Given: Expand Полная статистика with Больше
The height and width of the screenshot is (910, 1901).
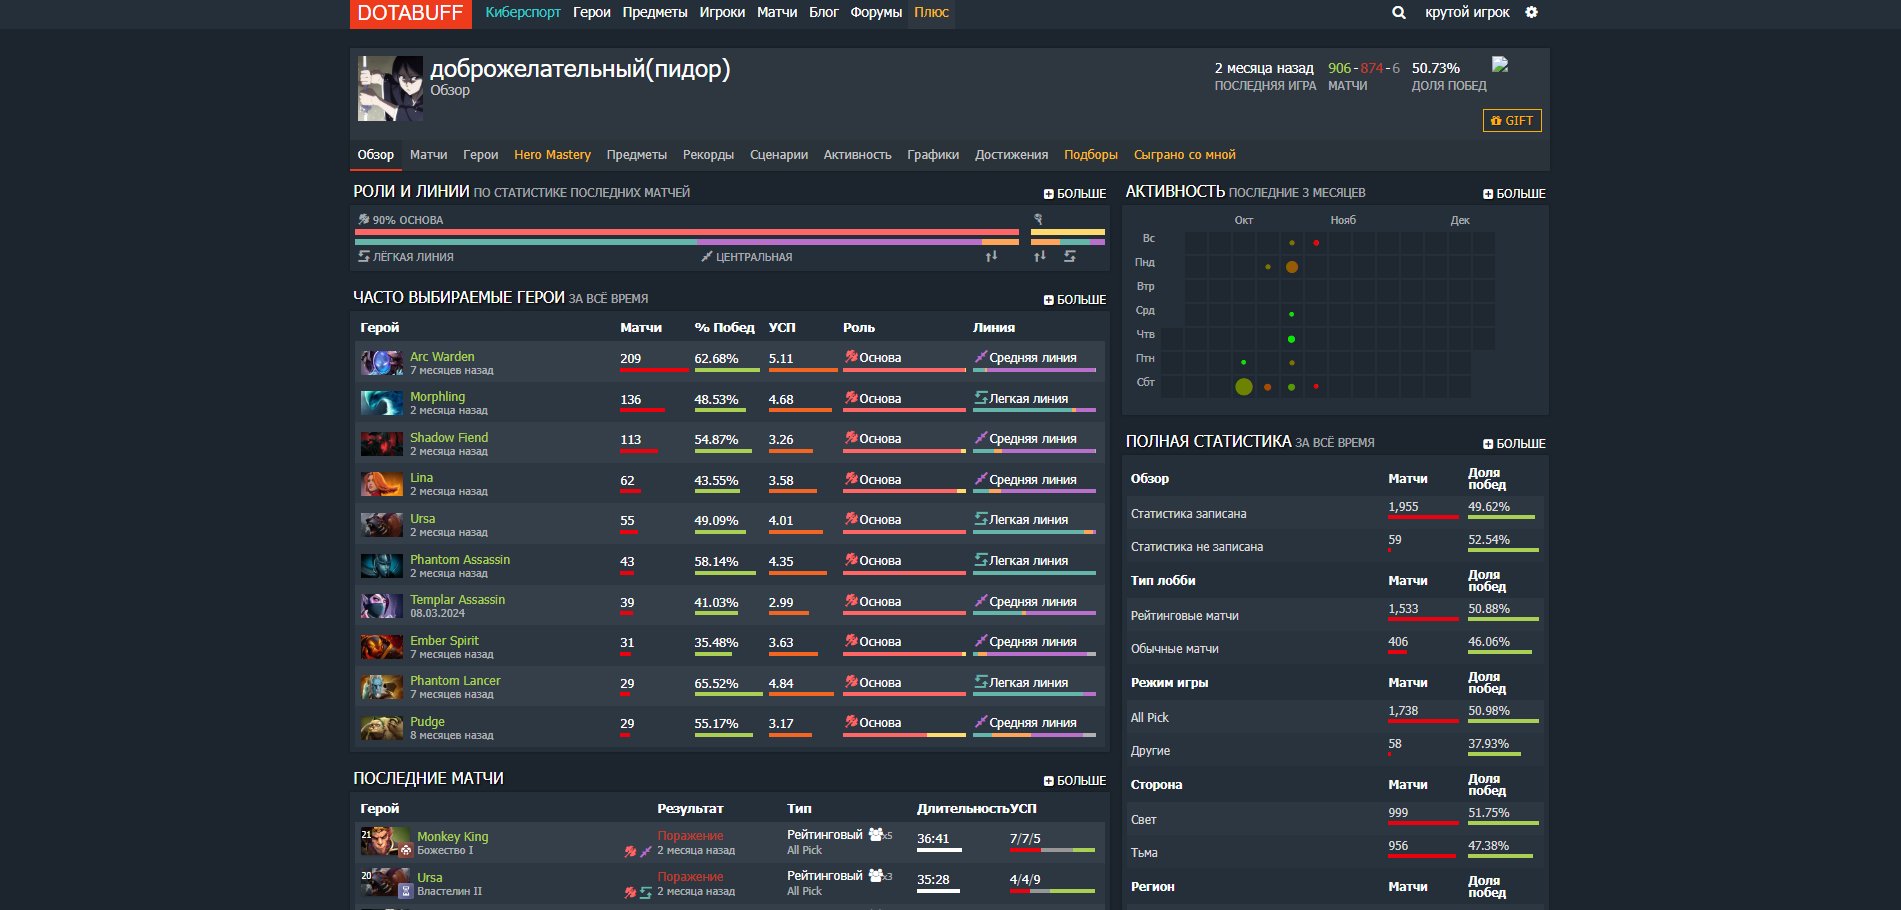Looking at the screenshot, I should tap(1514, 444).
